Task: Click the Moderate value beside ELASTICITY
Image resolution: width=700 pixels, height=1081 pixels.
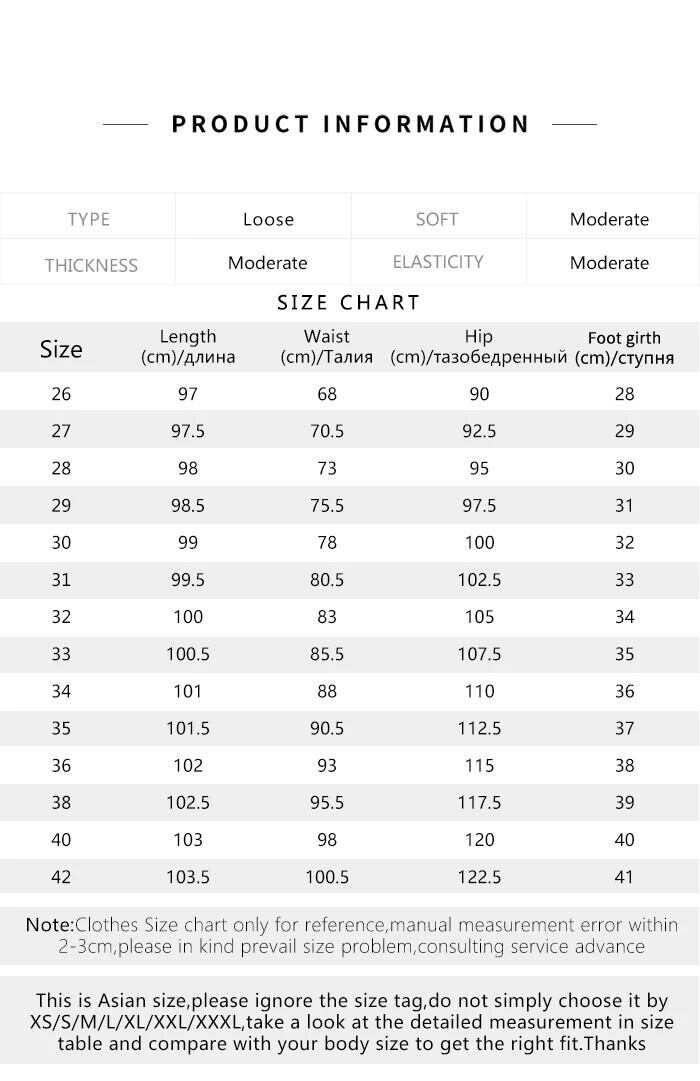Action: coord(609,263)
